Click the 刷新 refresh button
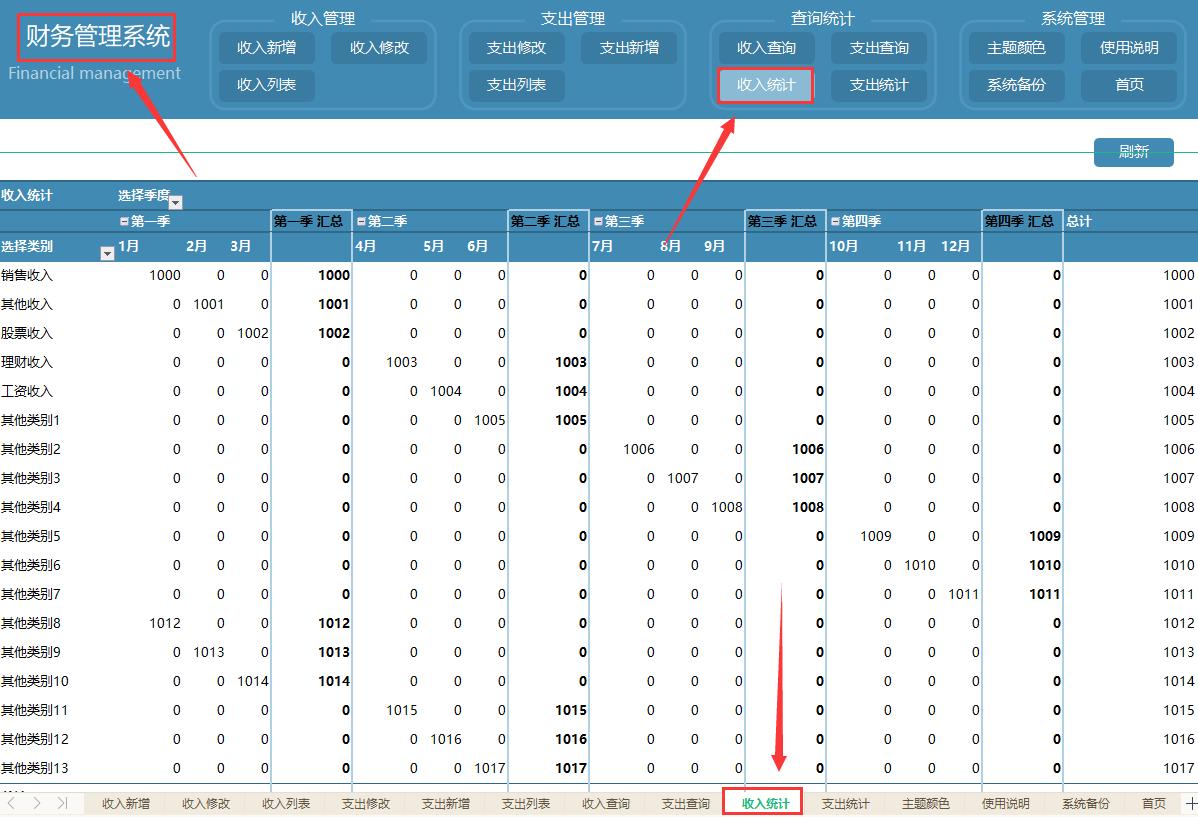This screenshot has width=1198, height=817. 1134,152
